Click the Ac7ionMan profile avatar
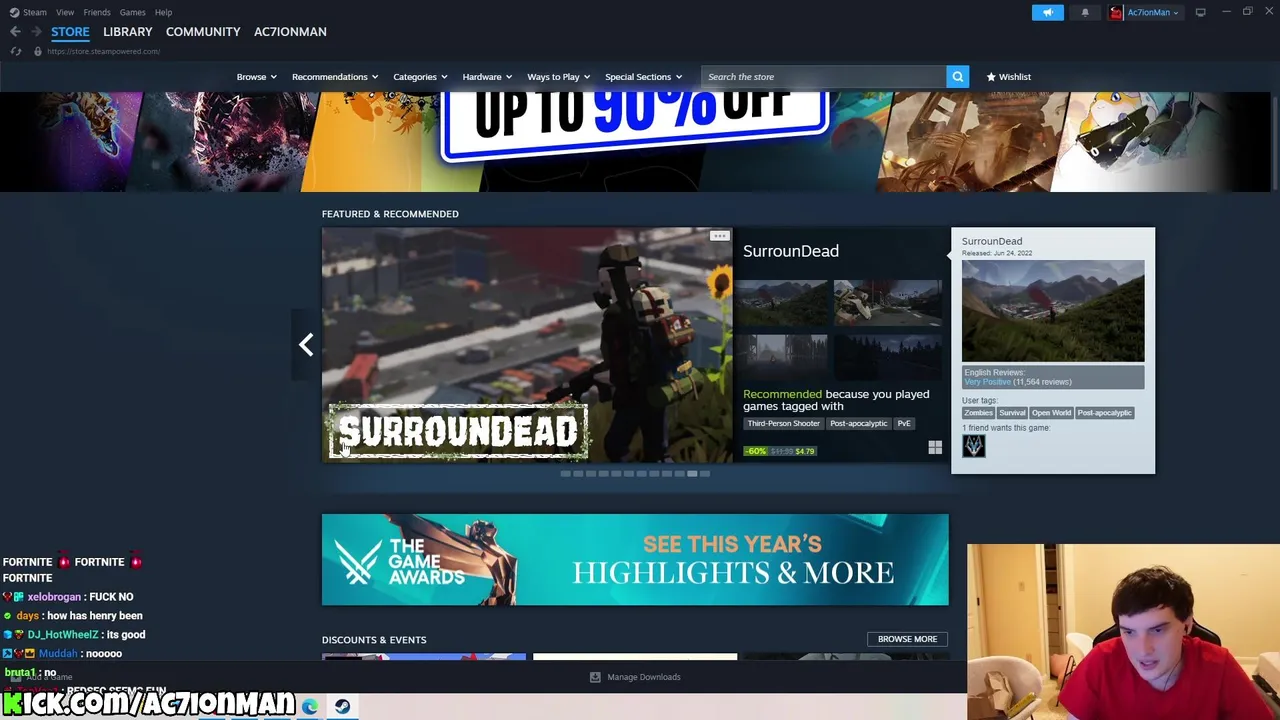 (x=1116, y=12)
